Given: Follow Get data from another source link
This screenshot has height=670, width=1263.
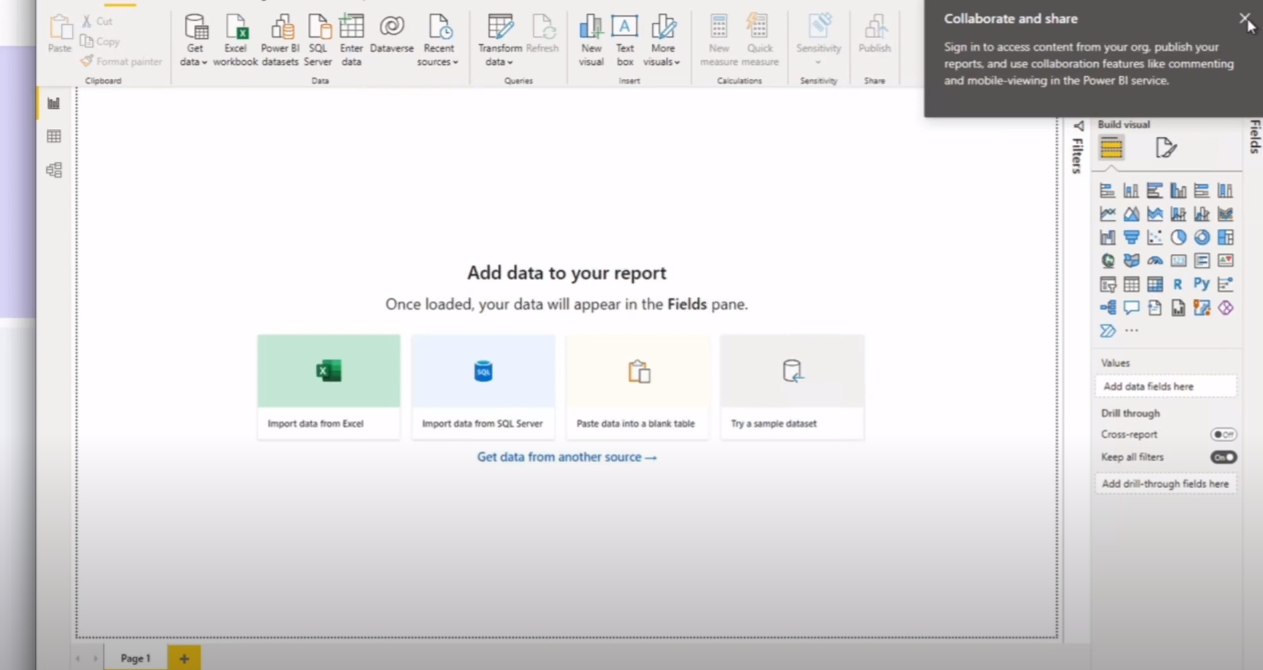Looking at the screenshot, I should [567, 457].
